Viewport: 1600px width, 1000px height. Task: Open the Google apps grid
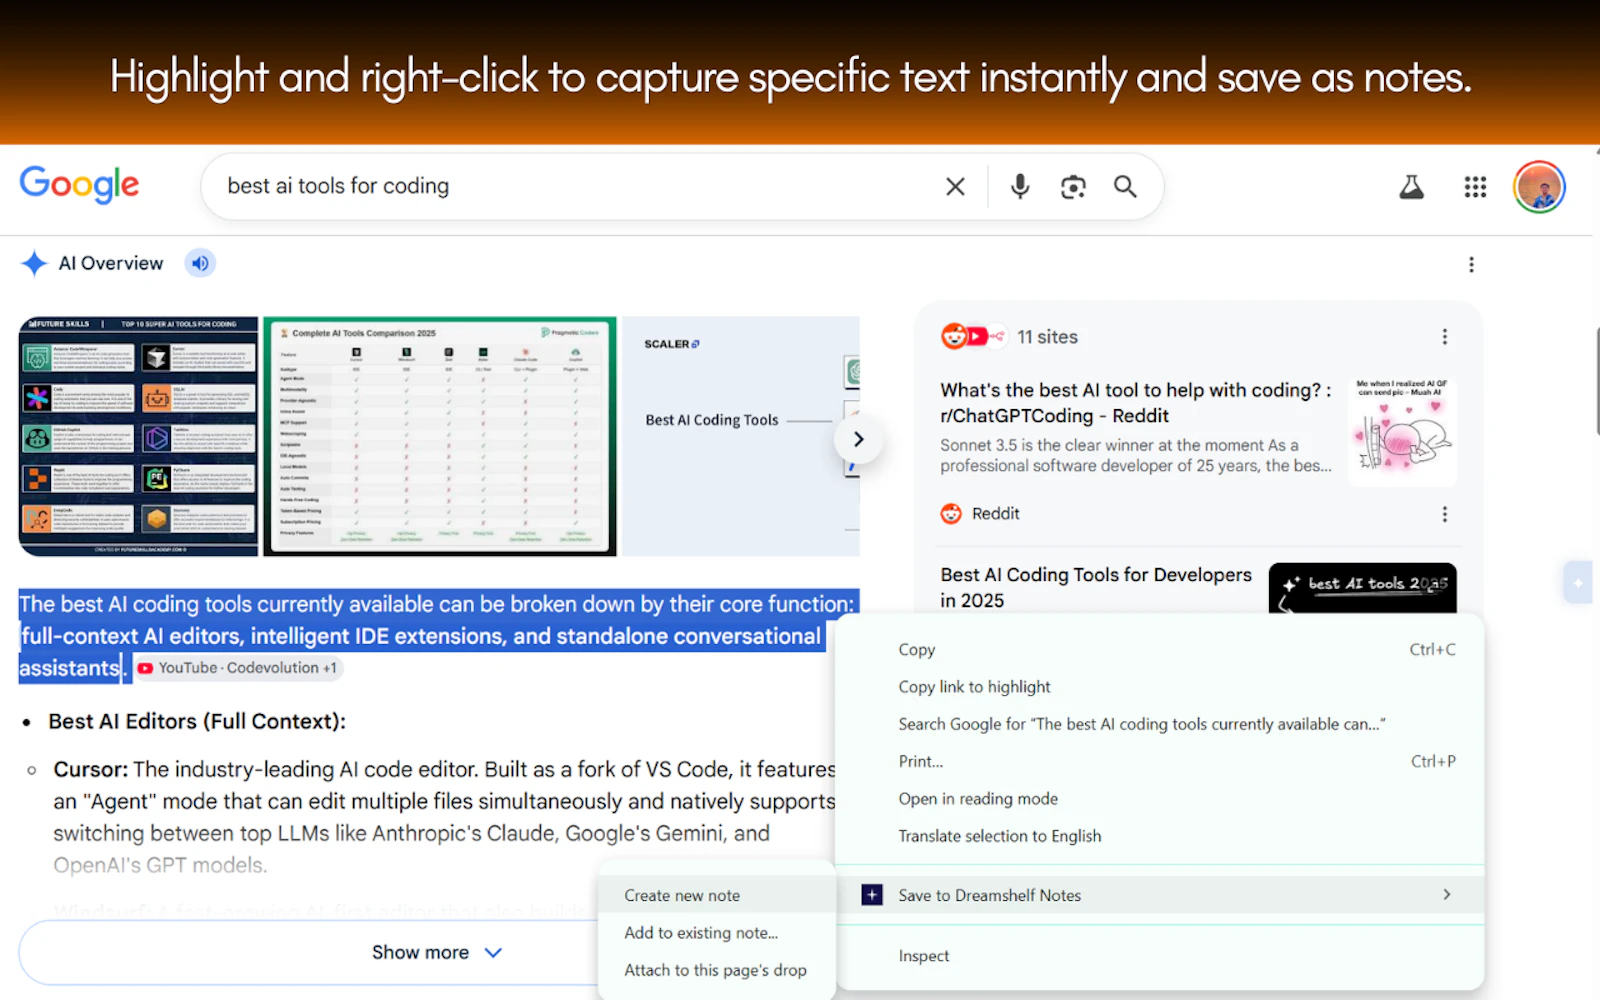[x=1475, y=187]
